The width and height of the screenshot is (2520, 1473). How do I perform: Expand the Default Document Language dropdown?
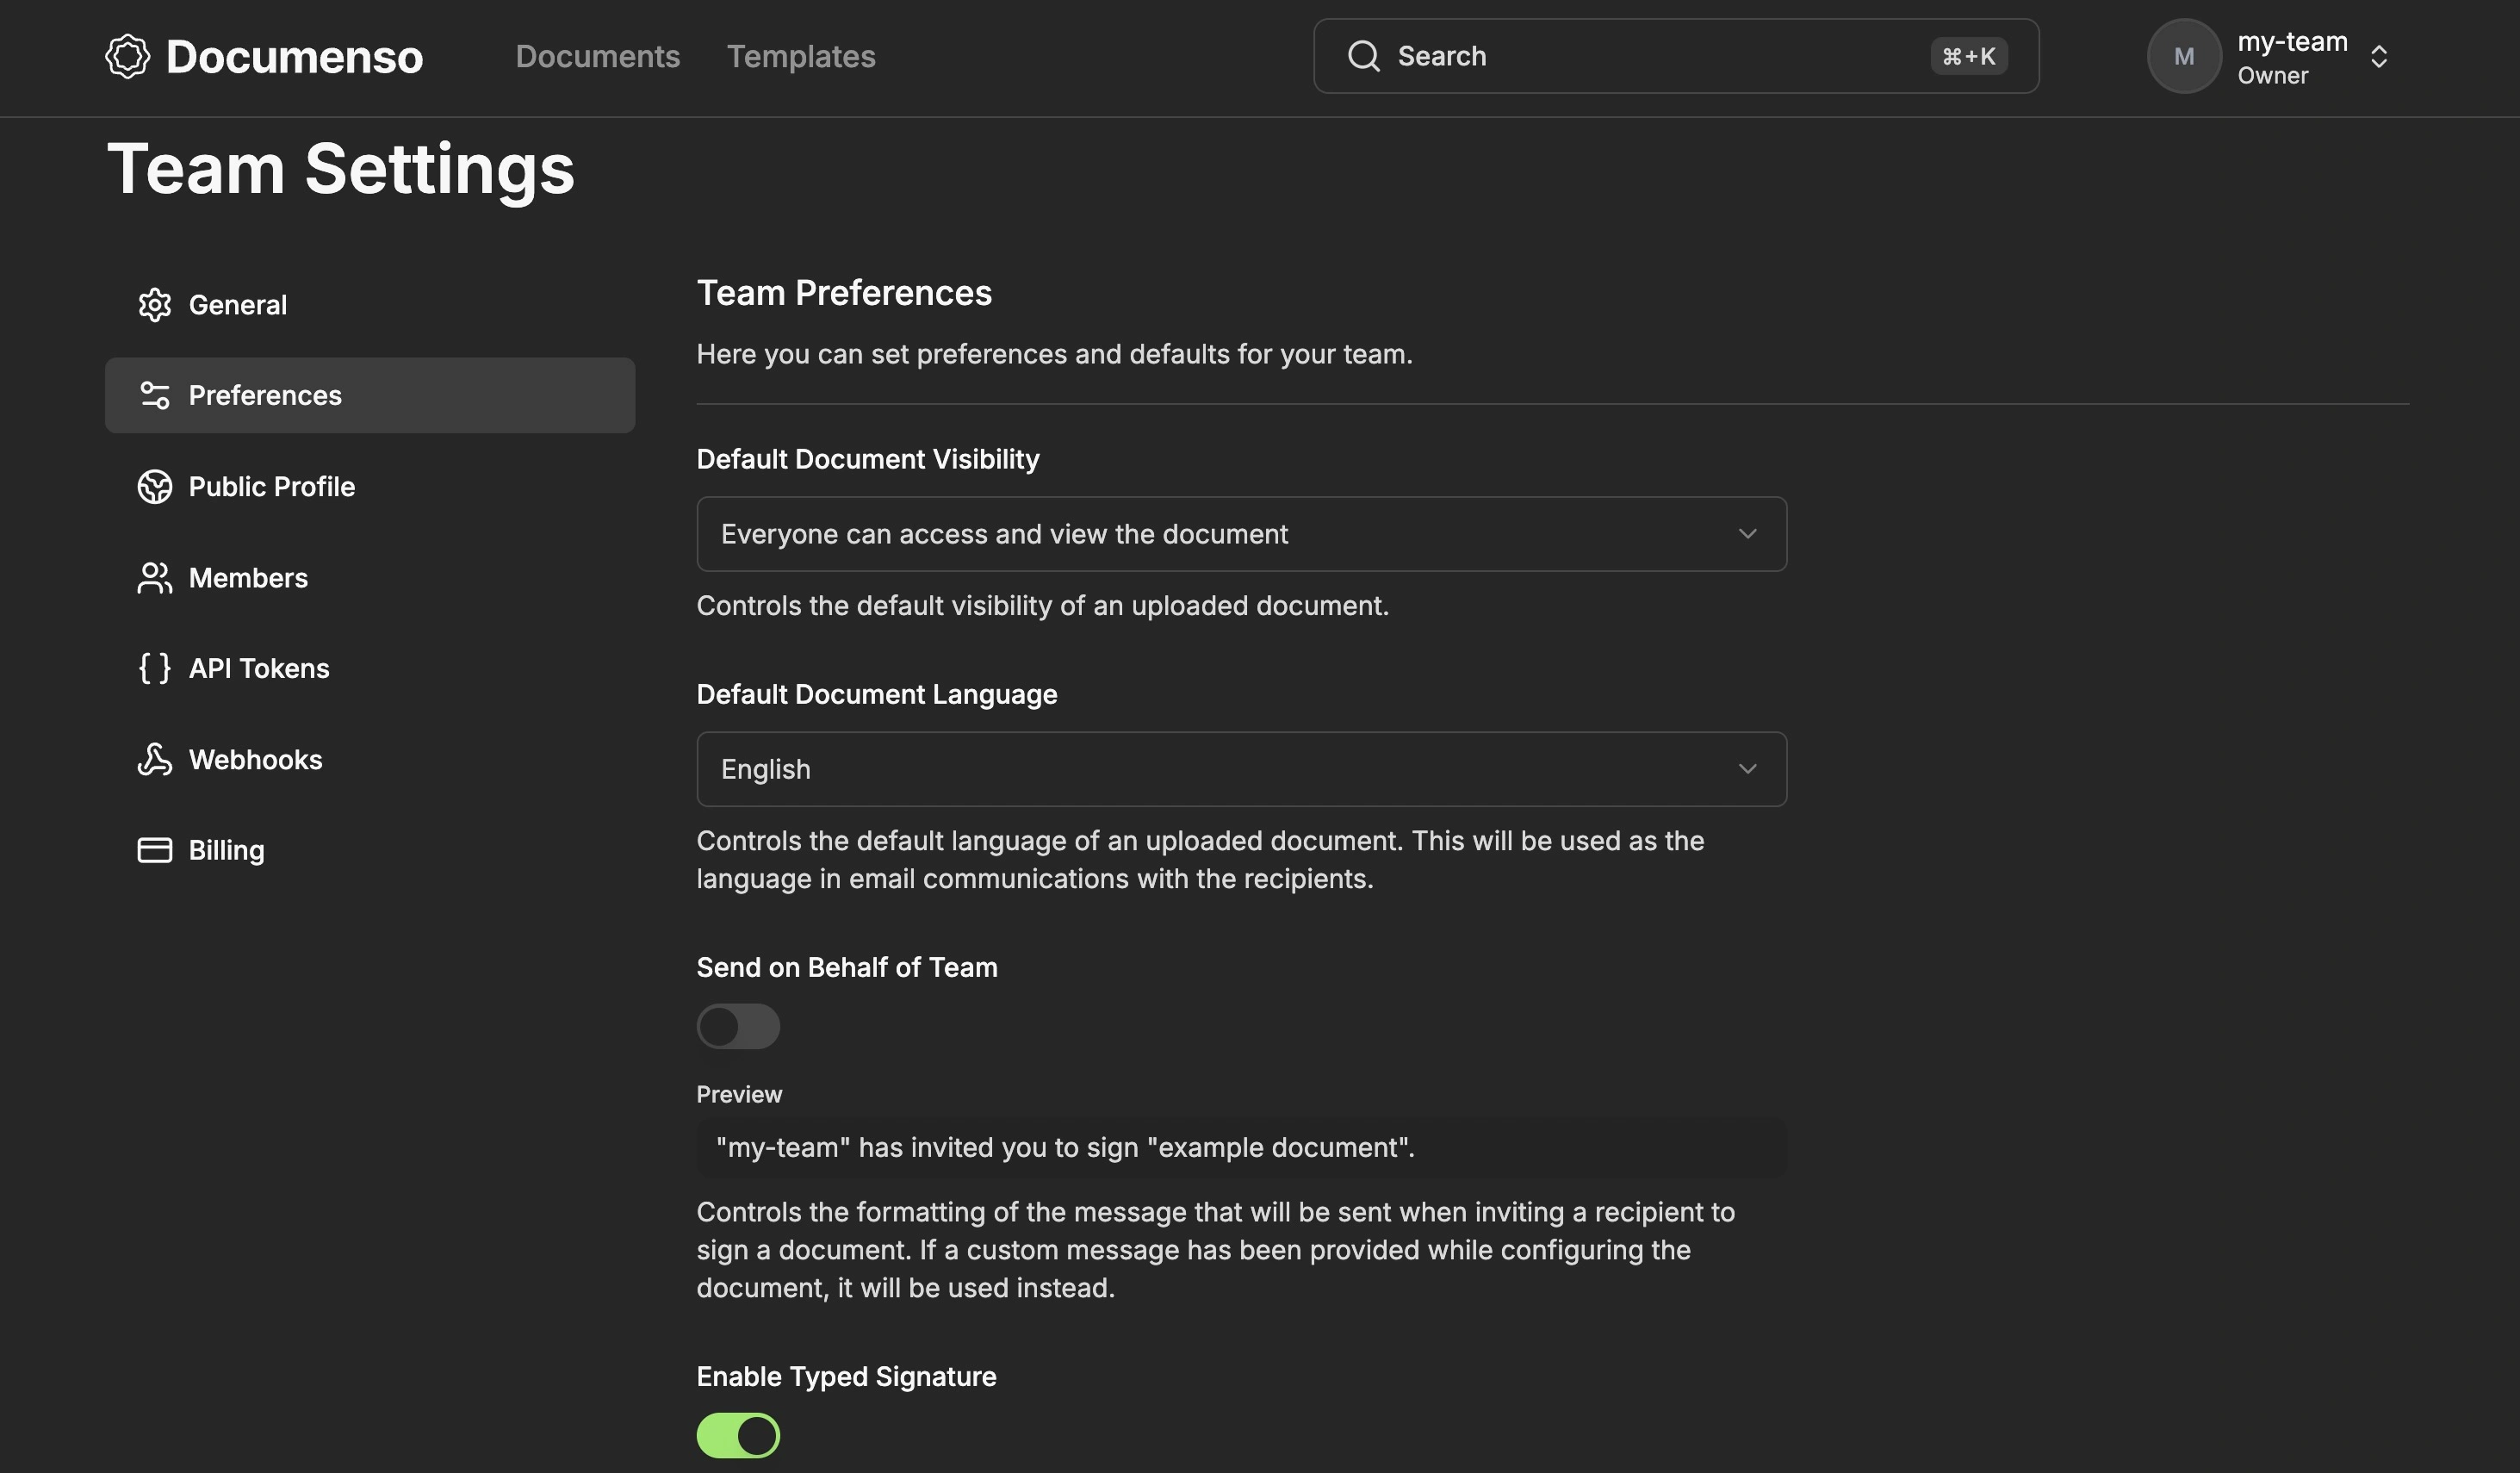pos(1241,769)
